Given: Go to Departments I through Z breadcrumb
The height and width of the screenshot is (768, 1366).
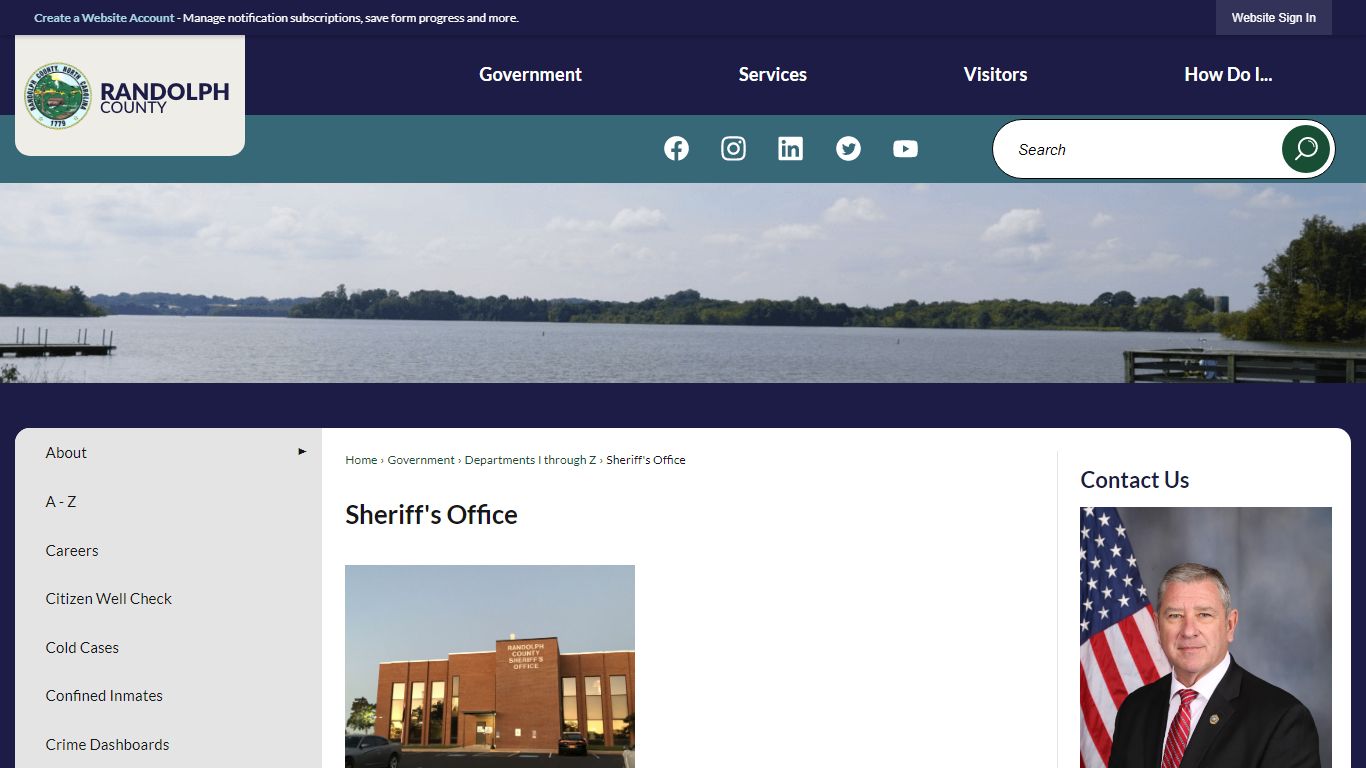Looking at the screenshot, I should pos(530,460).
